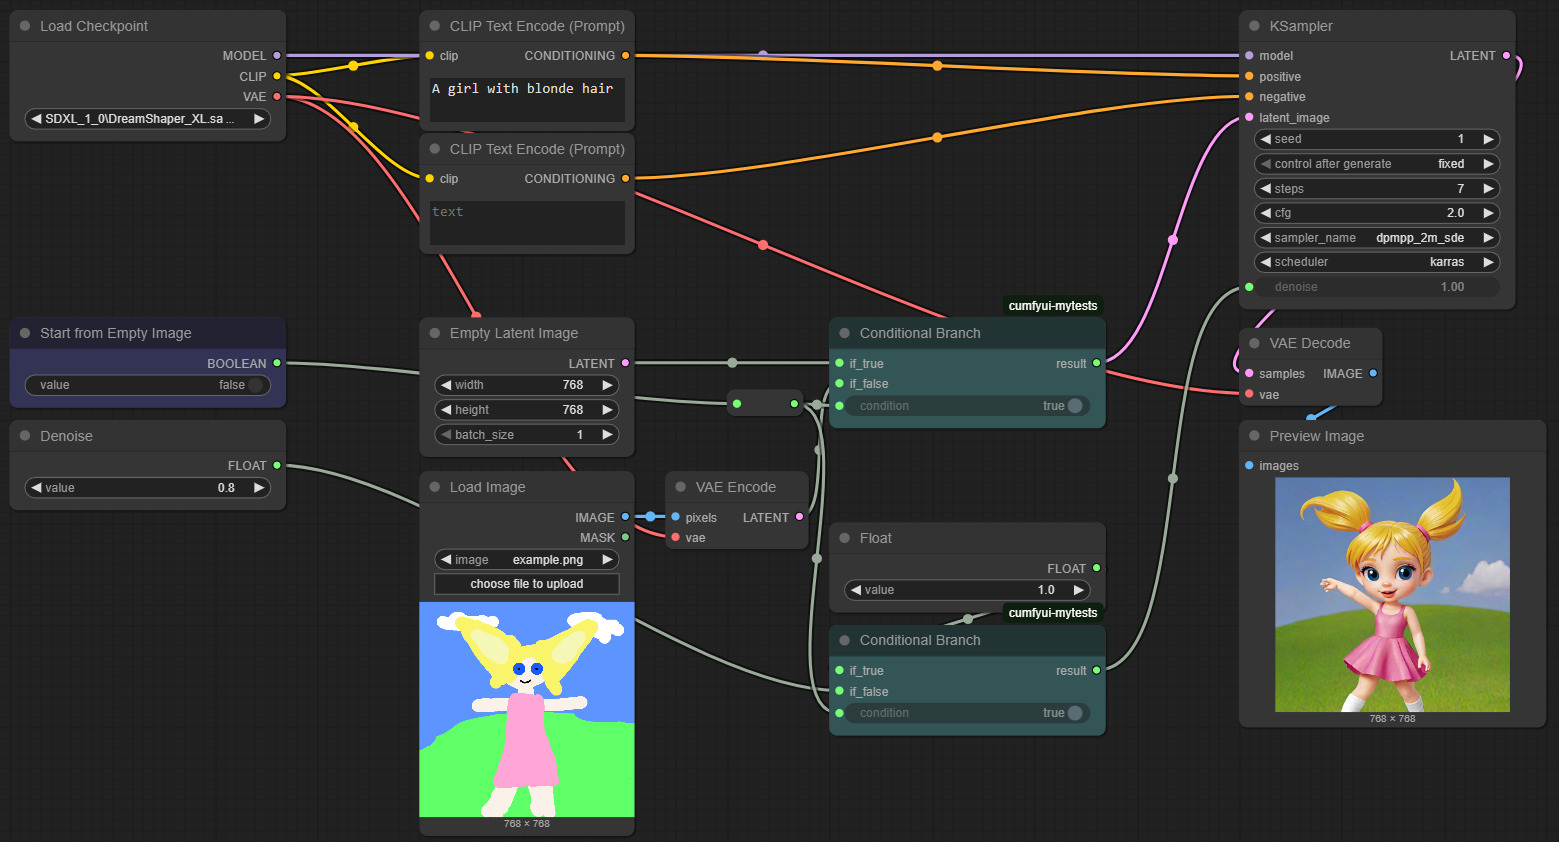The width and height of the screenshot is (1559, 842).
Task: Click the if_true input socket on the upper Conditional Branch
Action: 839,363
